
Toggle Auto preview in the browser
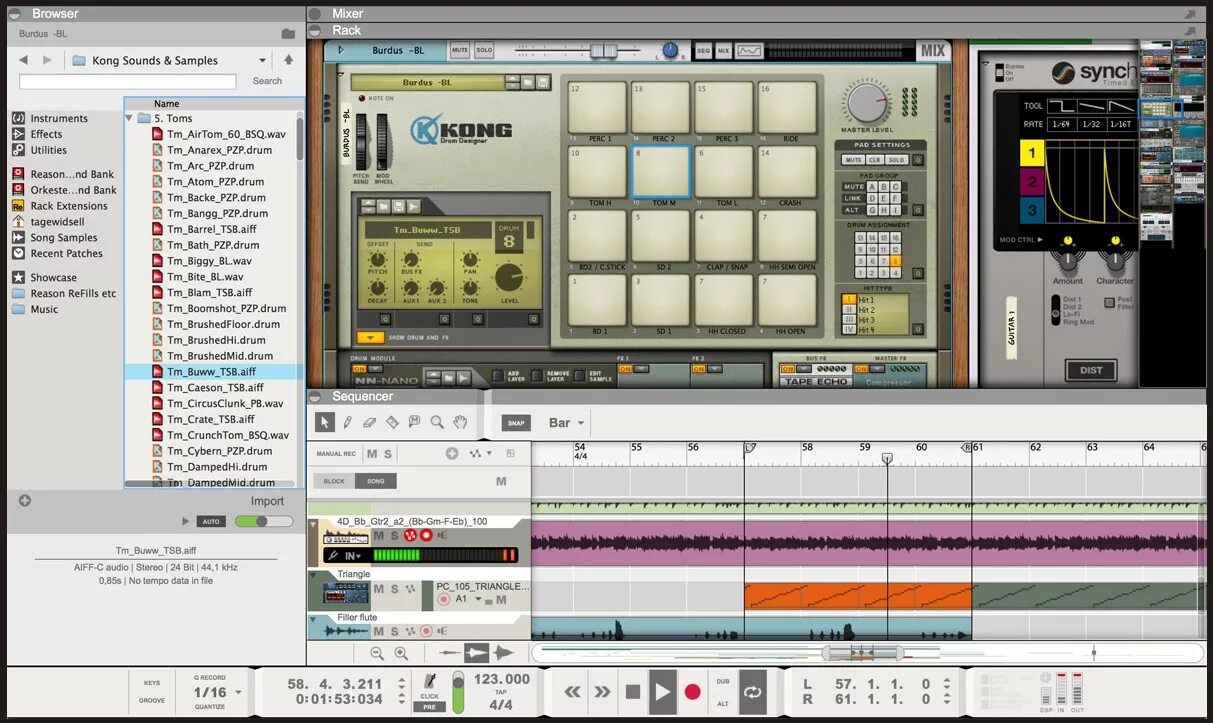pyautogui.click(x=211, y=521)
